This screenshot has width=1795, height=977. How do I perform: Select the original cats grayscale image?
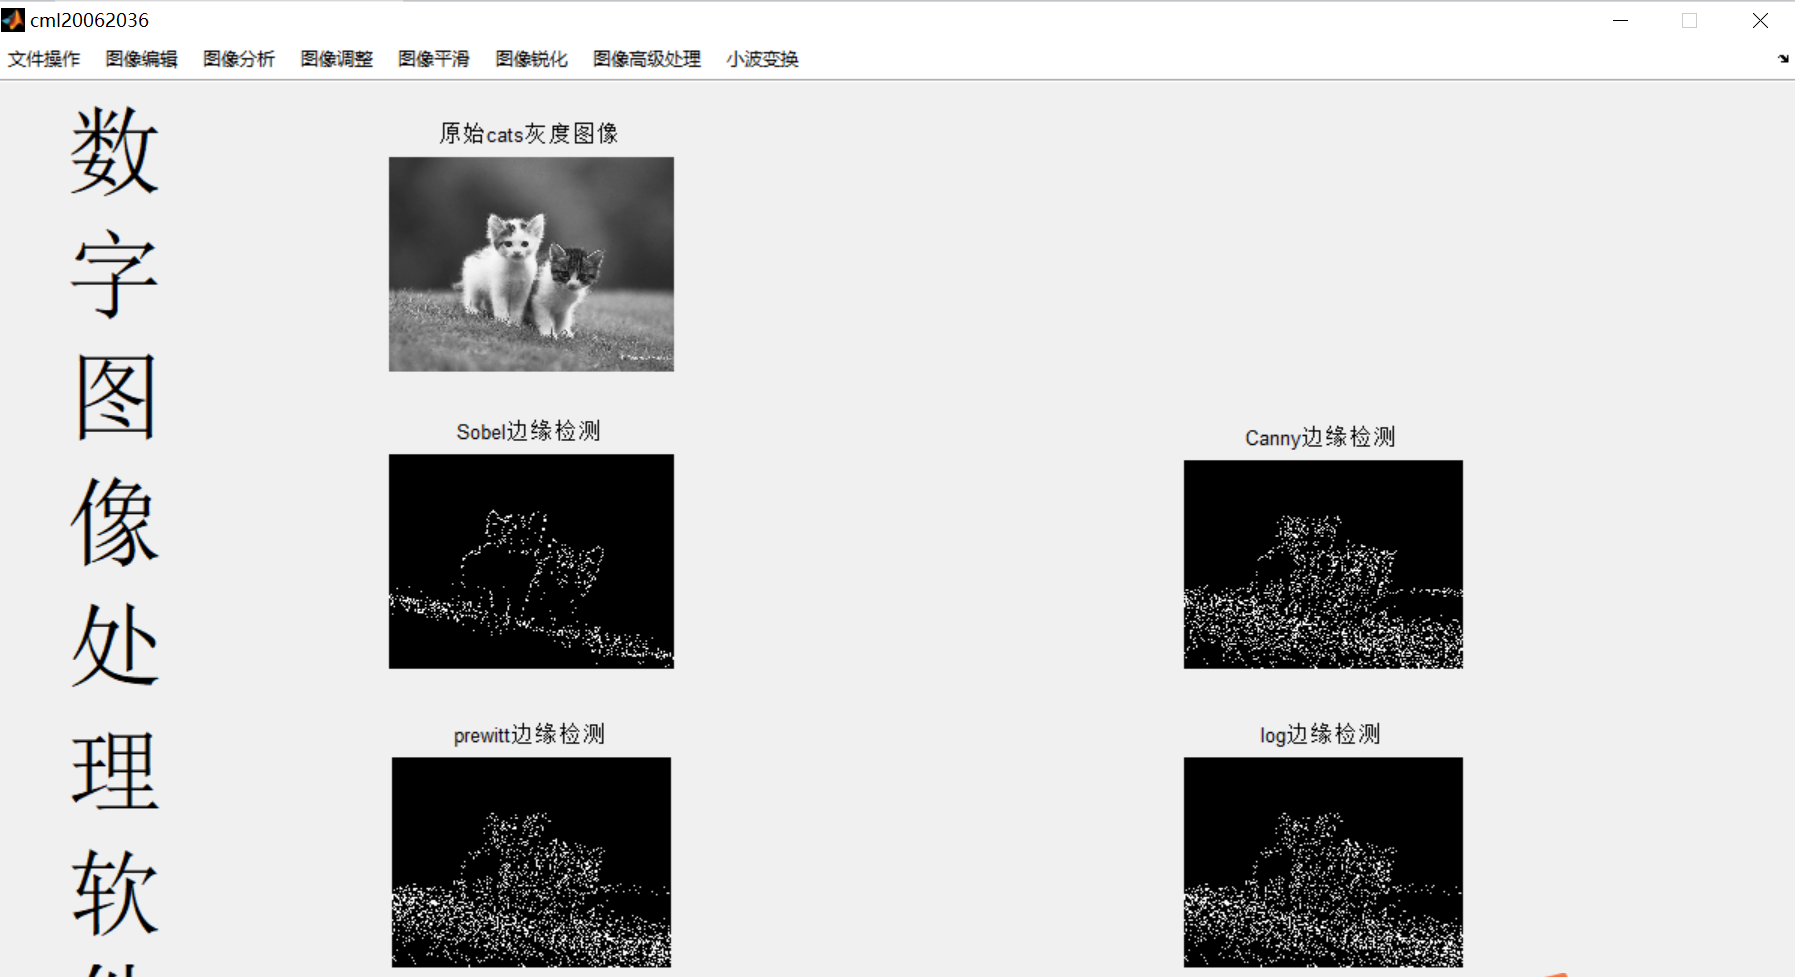click(530, 263)
